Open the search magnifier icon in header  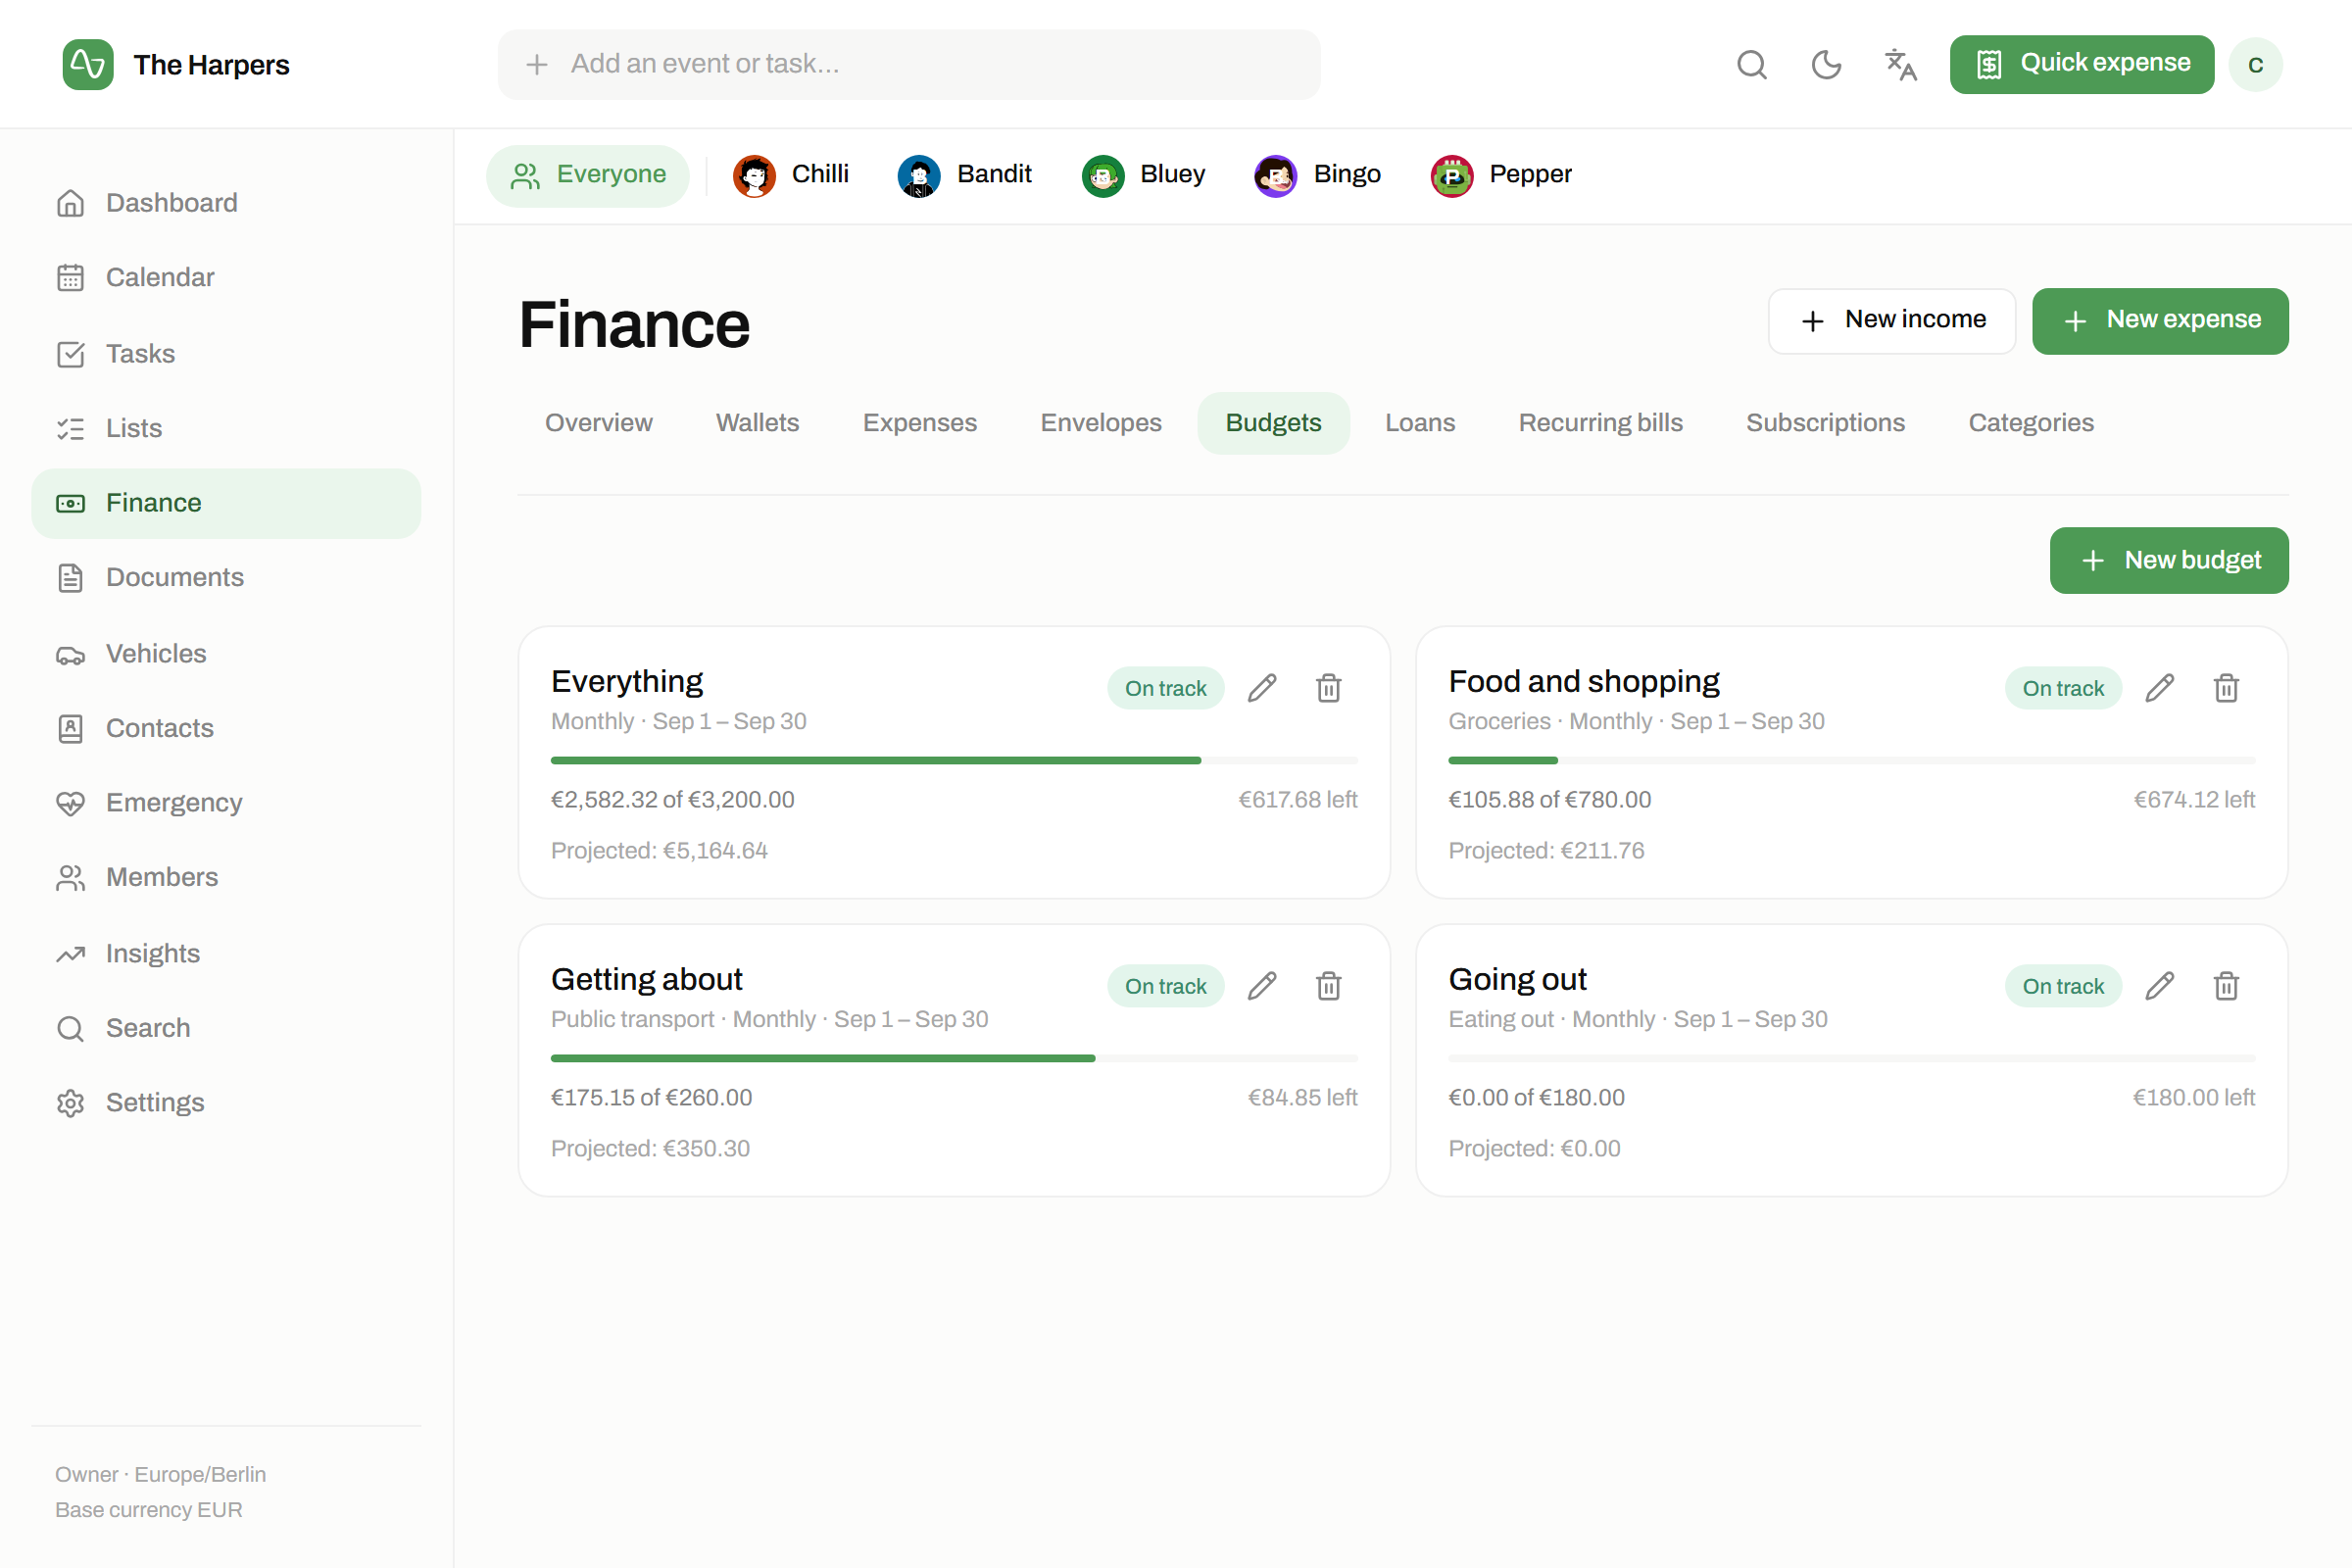tap(1751, 65)
